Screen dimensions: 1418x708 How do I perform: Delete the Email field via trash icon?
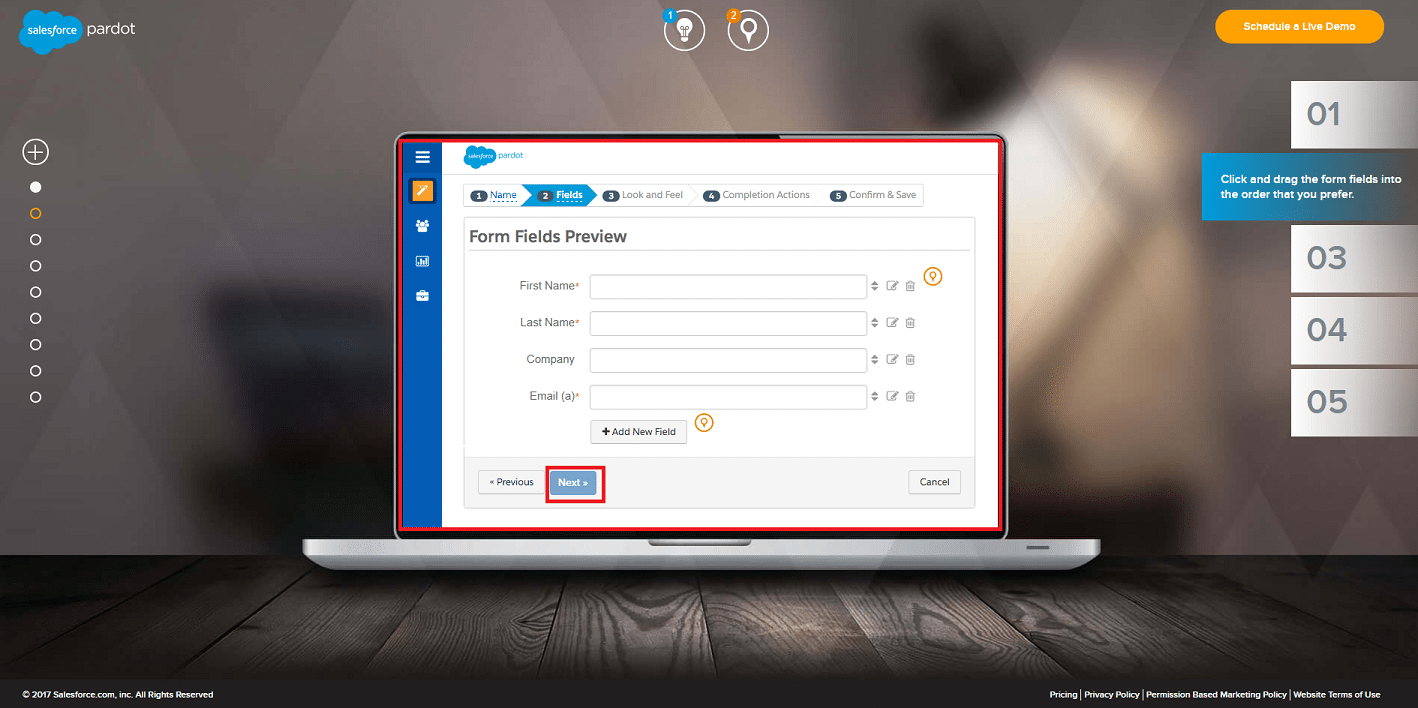click(x=910, y=397)
